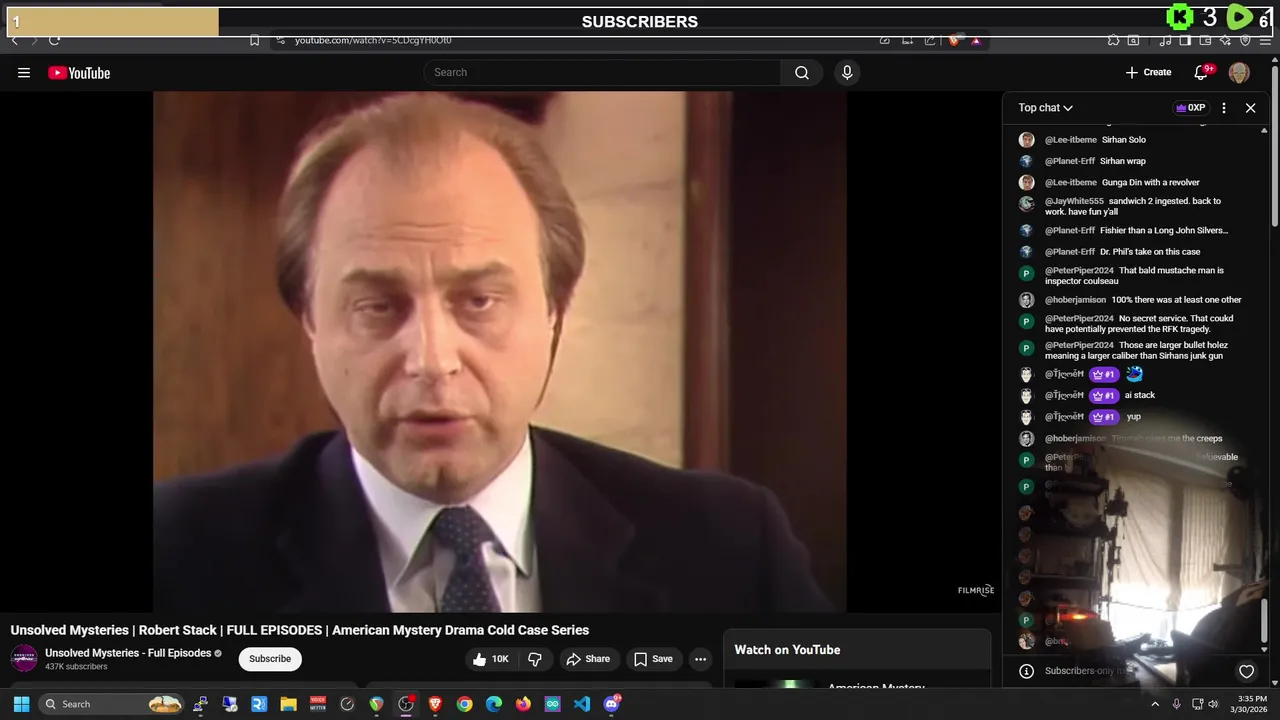1280x720 pixels.
Task: Click the Watch on YouTube panel heading
Action: point(787,650)
